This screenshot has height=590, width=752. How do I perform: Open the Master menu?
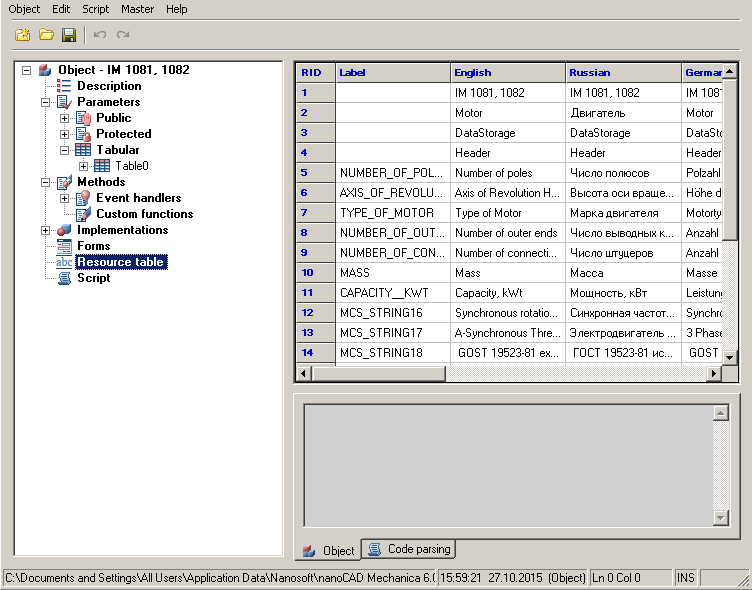tap(138, 9)
